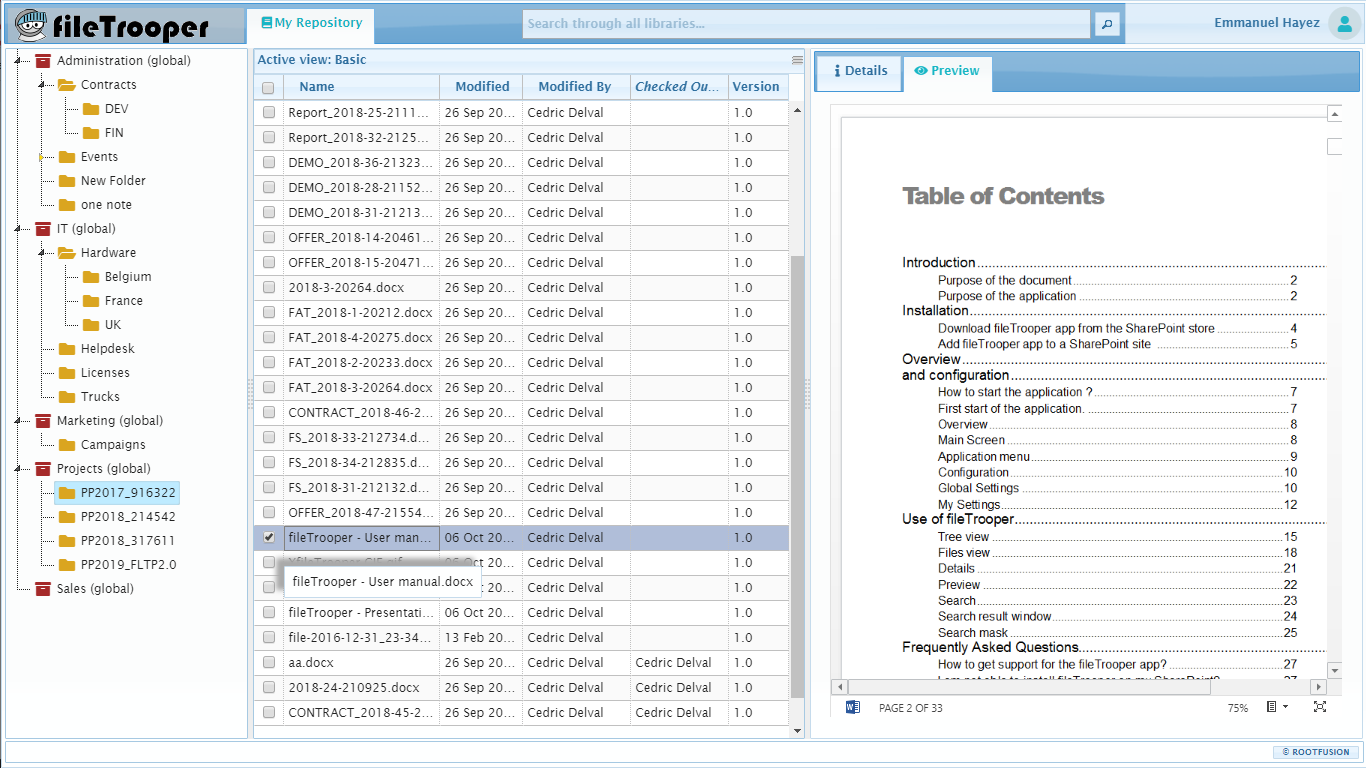This screenshot has width=1366, height=768.
Task: Click the France folder icon
Action: 91,301
